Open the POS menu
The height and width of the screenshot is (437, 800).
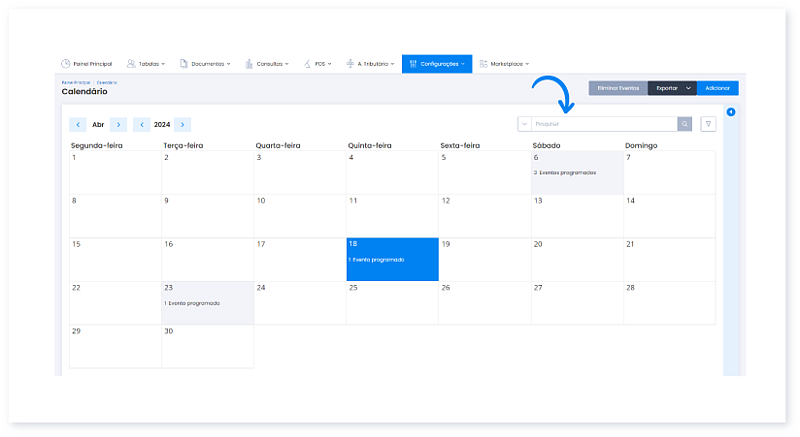tap(321, 64)
